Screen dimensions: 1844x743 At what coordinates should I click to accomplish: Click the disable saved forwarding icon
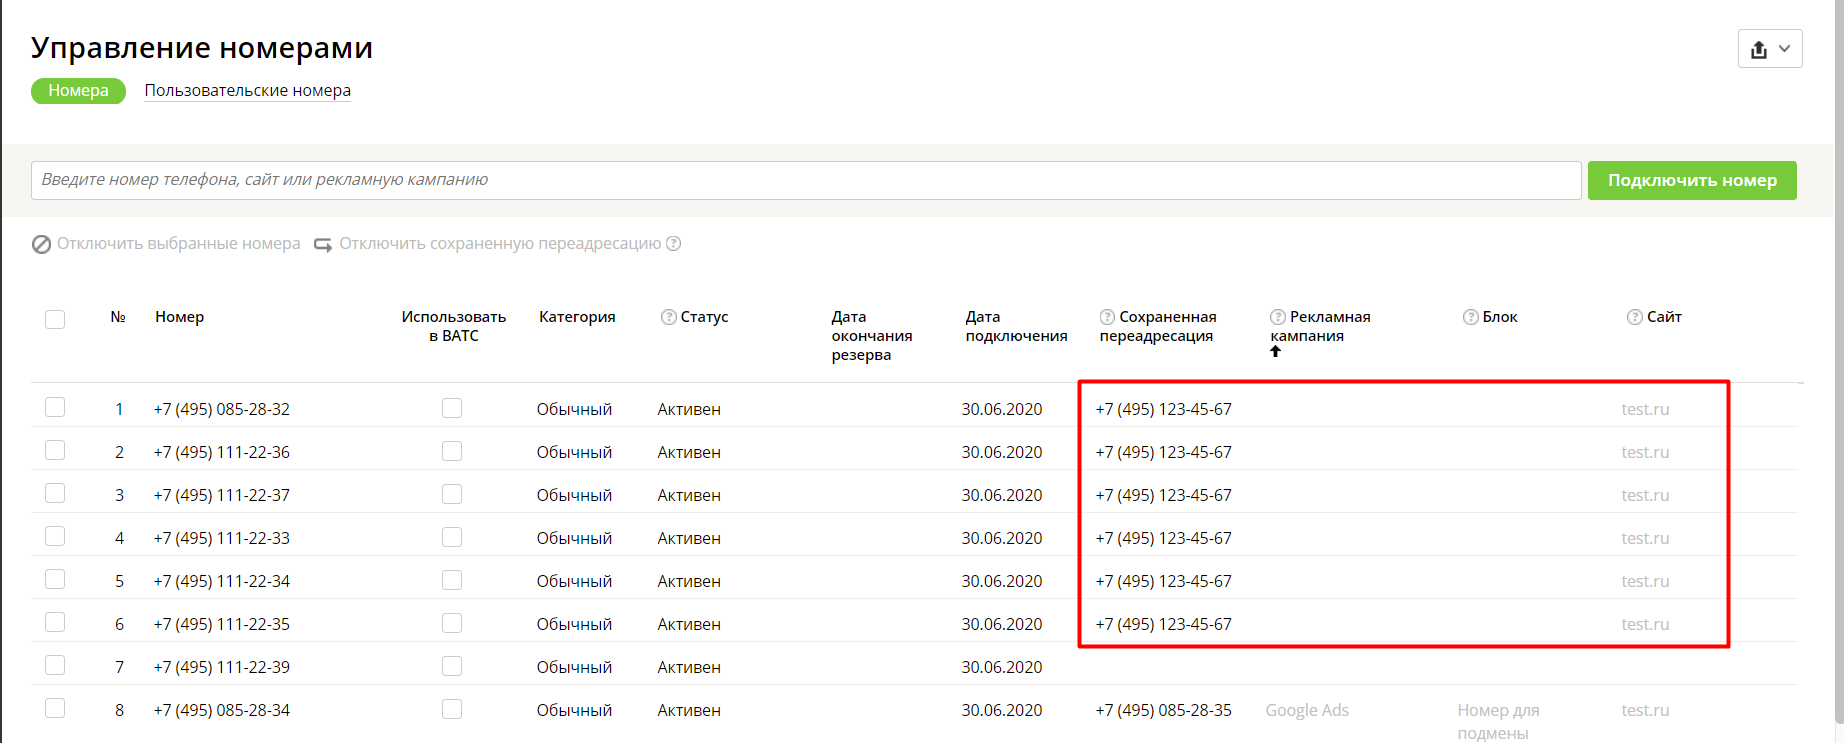pyautogui.click(x=323, y=244)
